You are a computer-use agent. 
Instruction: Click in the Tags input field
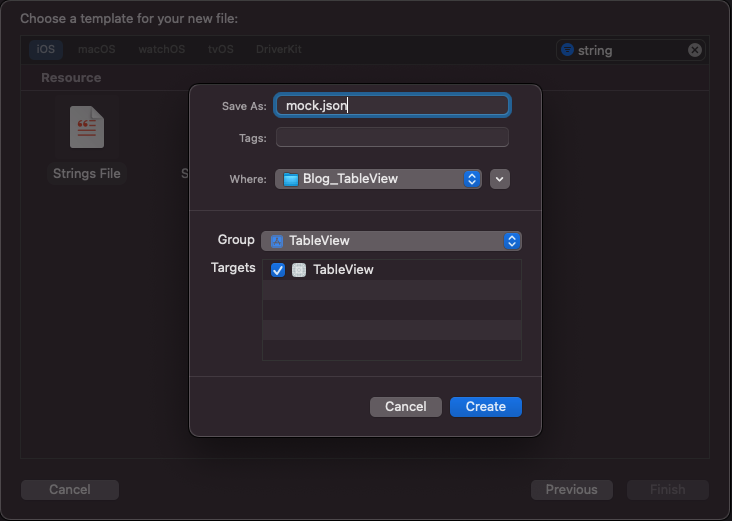tap(392, 137)
